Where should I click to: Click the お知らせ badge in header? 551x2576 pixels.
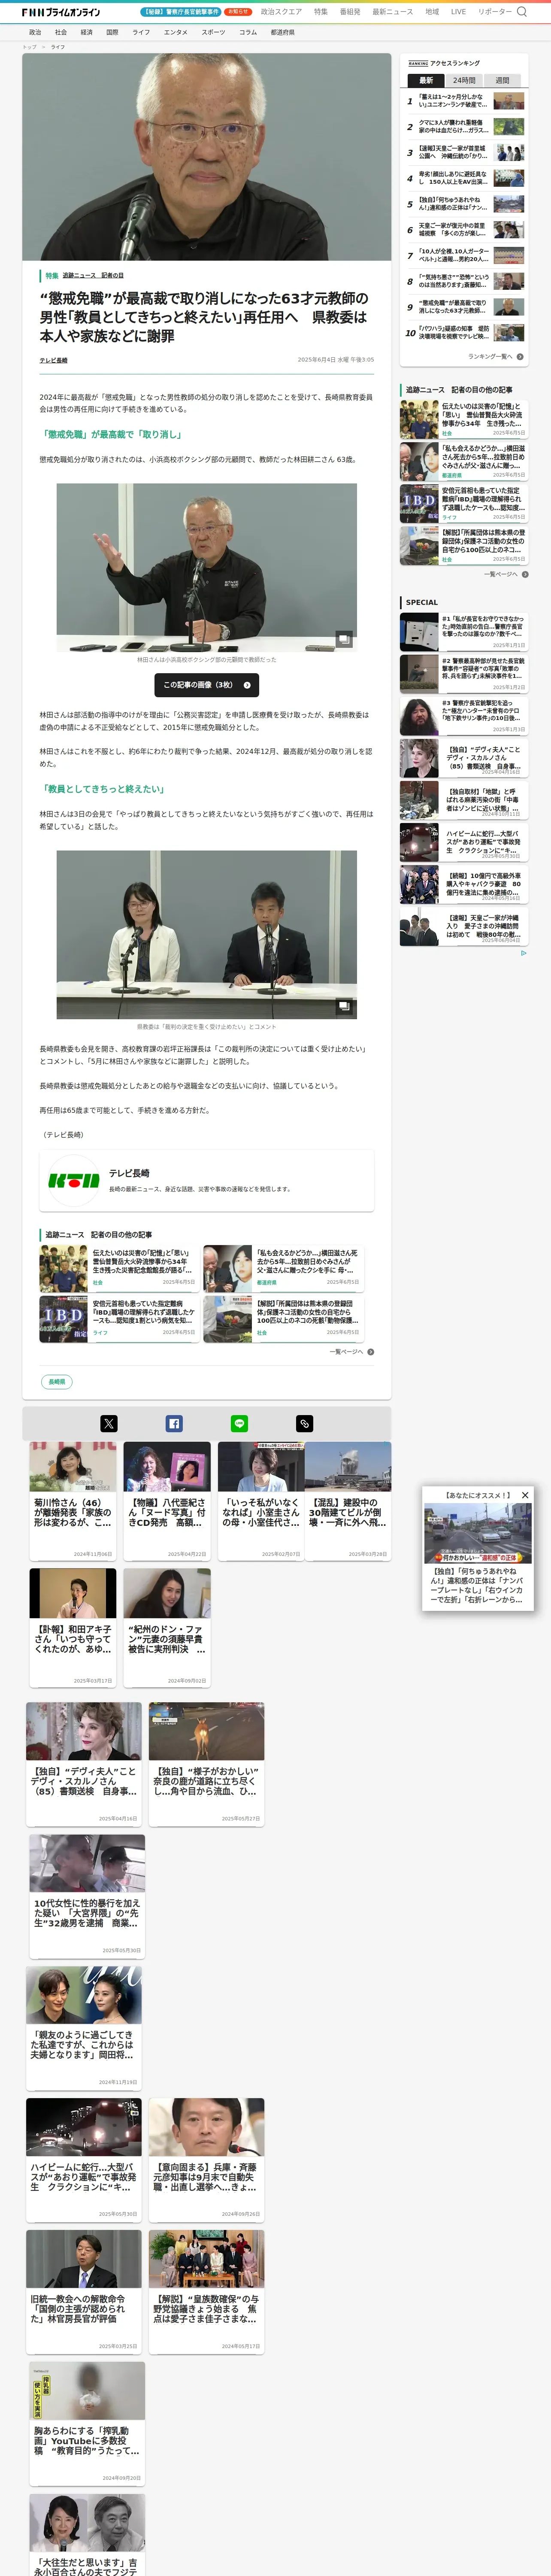pyautogui.click(x=238, y=12)
